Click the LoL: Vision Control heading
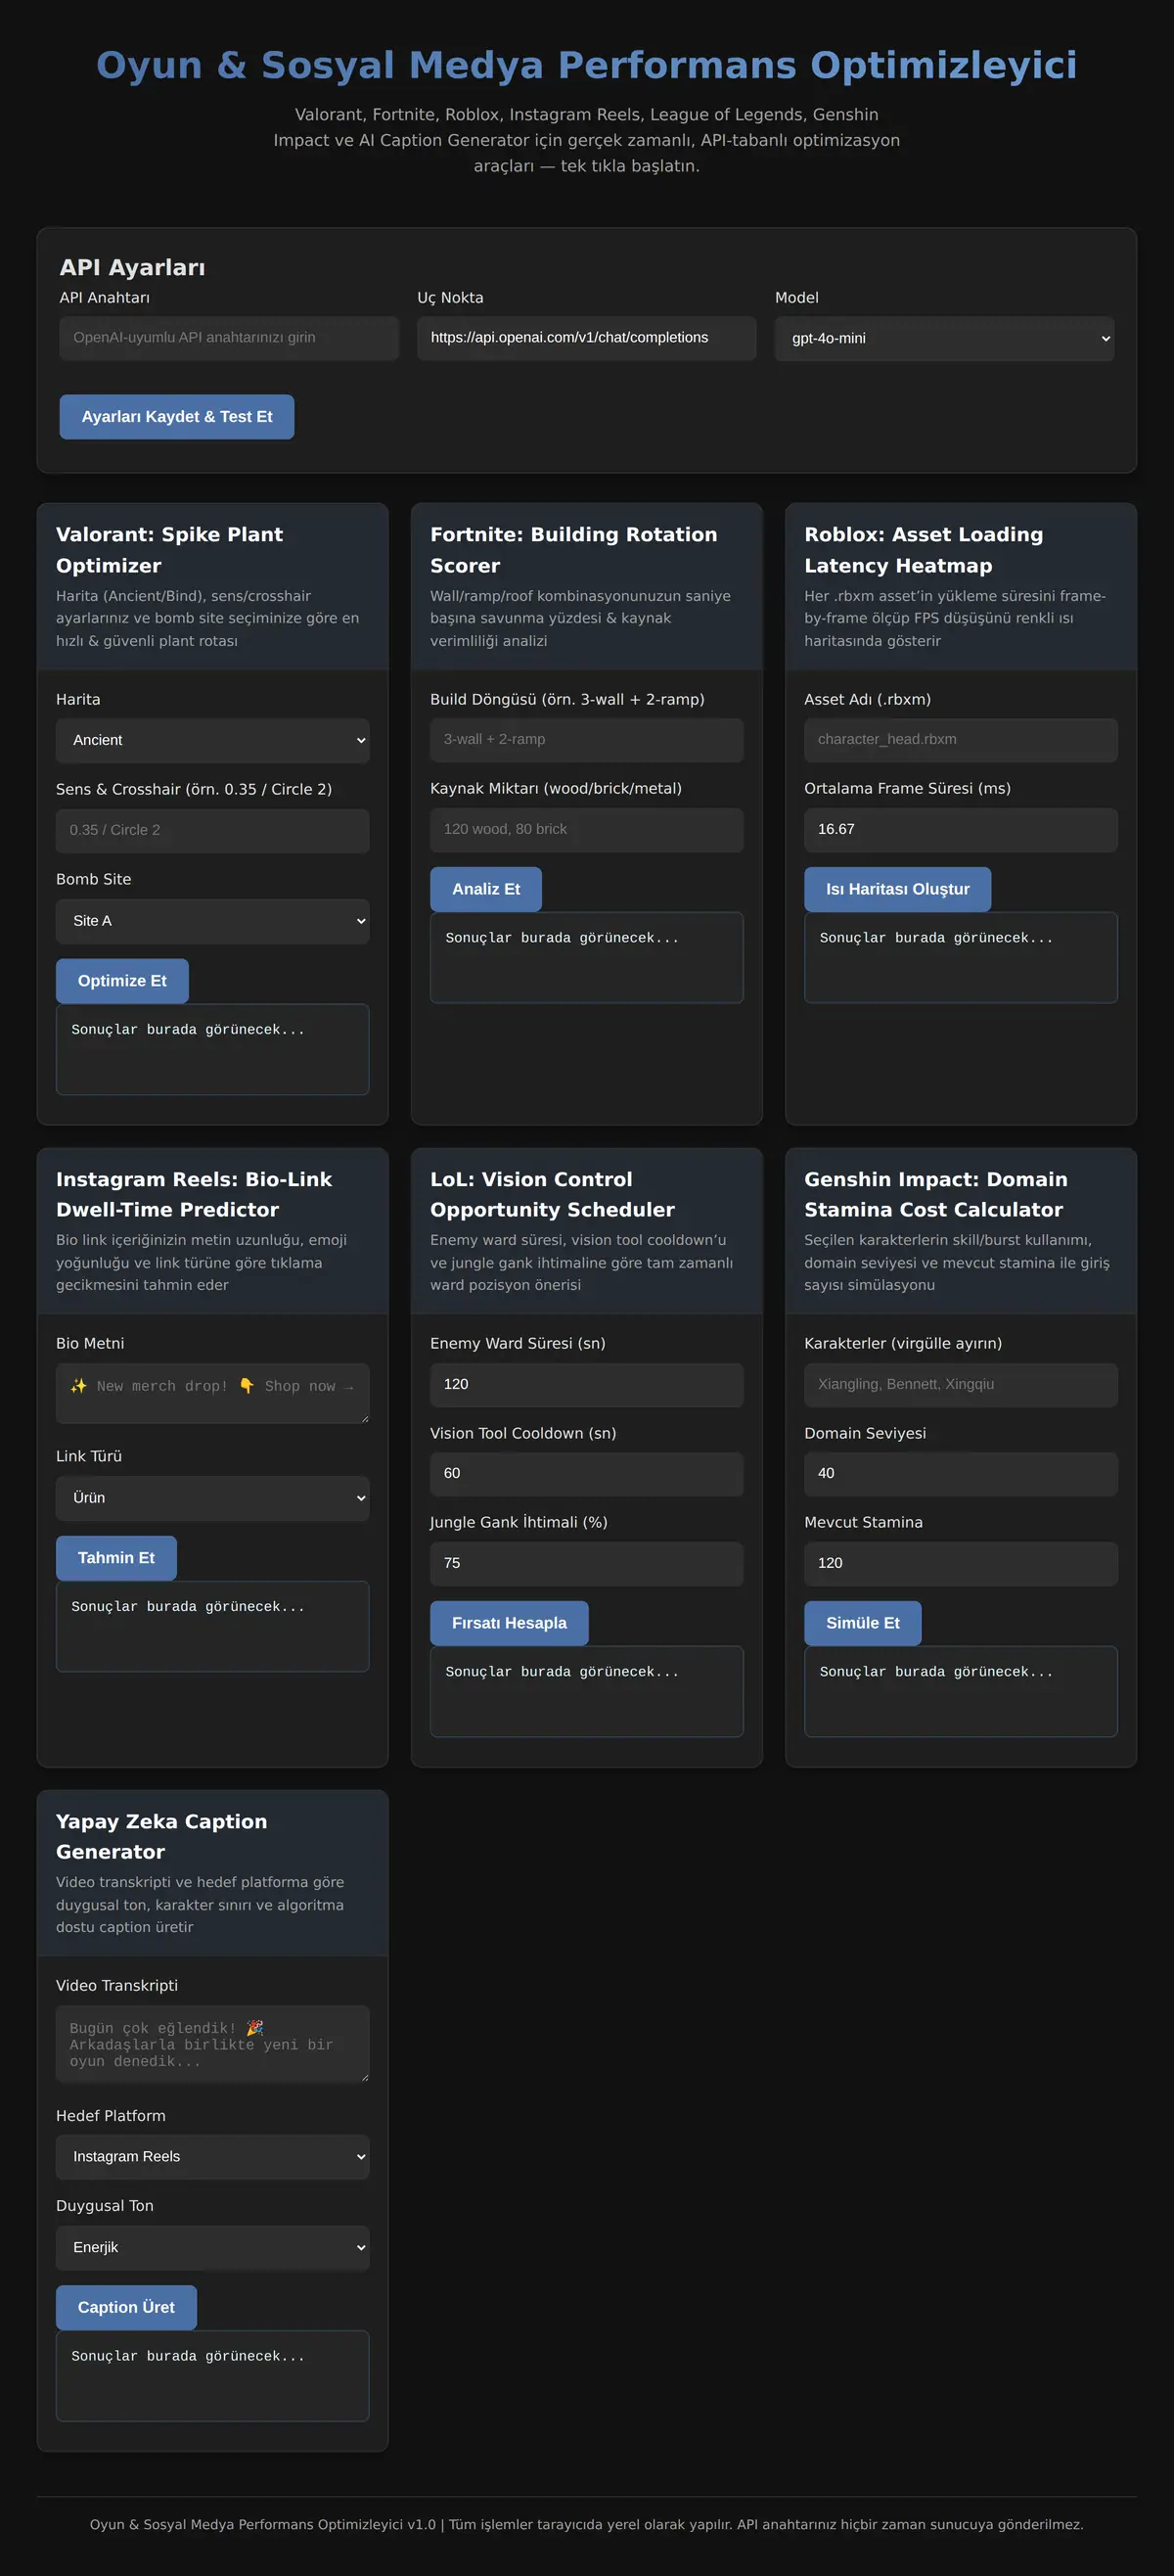 pos(553,1194)
